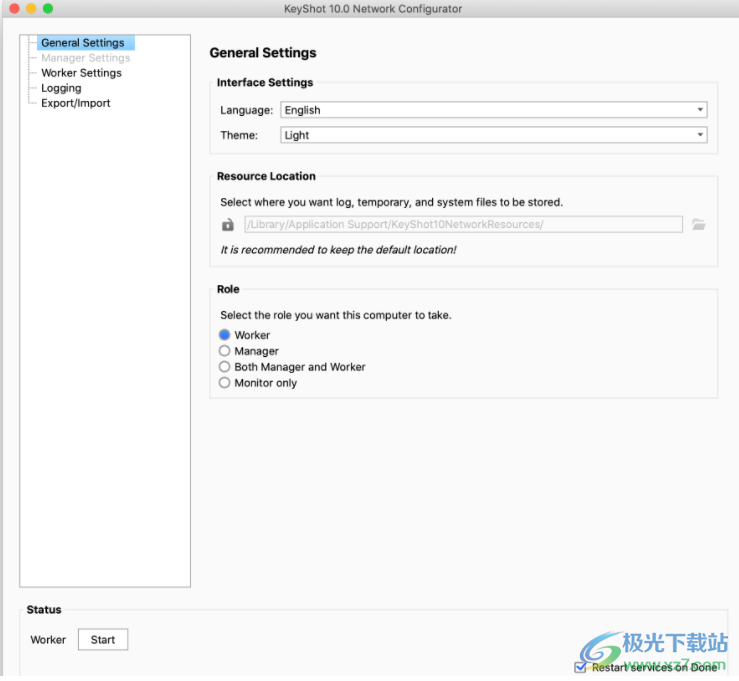Click the 'Resource Location' group title
Viewport: 739px width, 681px height.
coord(266,176)
